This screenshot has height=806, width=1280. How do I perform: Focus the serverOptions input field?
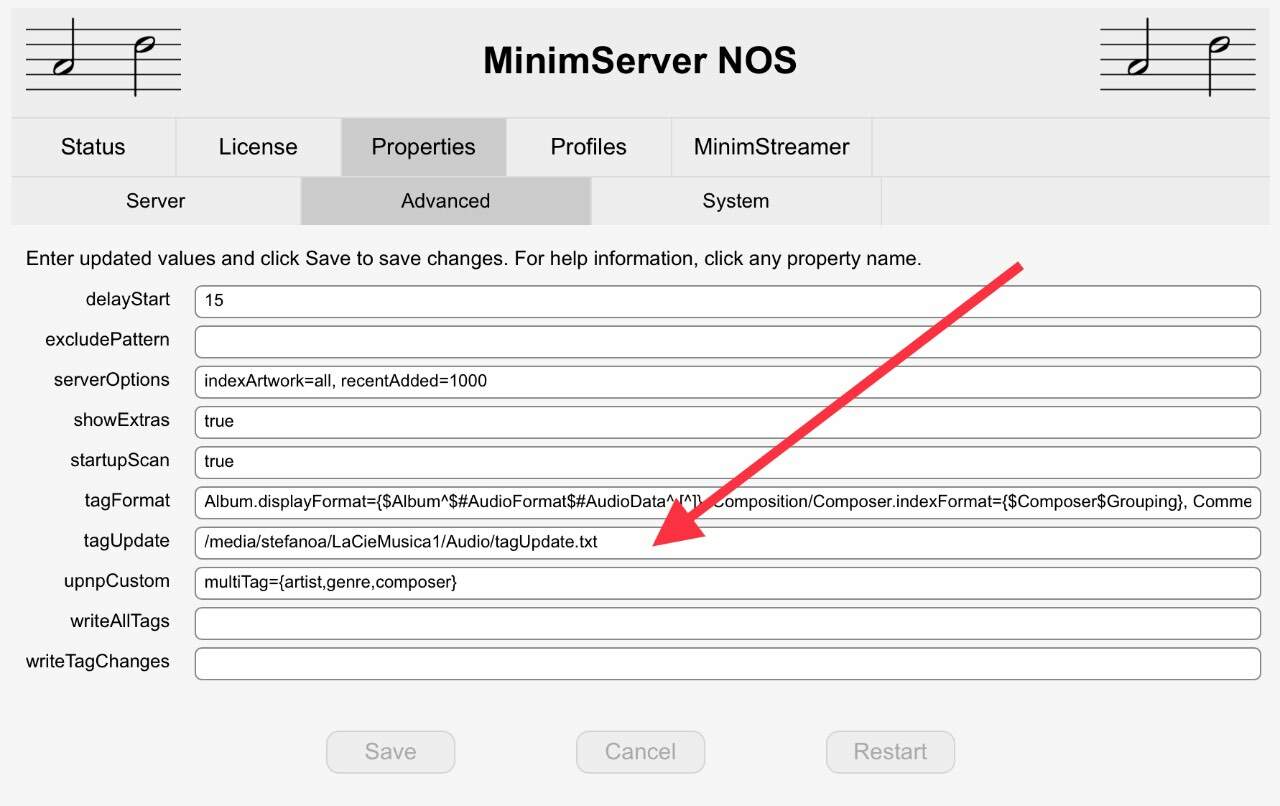point(728,381)
